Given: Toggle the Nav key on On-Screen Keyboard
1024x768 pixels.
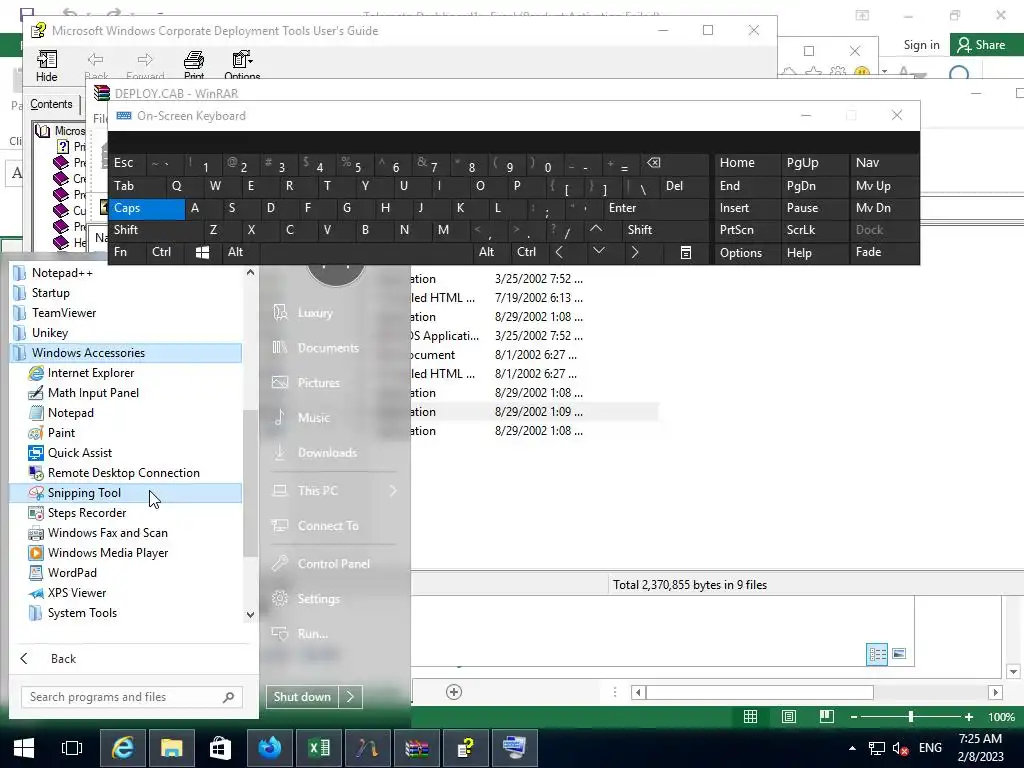Looking at the screenshot, I should (x=884, y=163).
